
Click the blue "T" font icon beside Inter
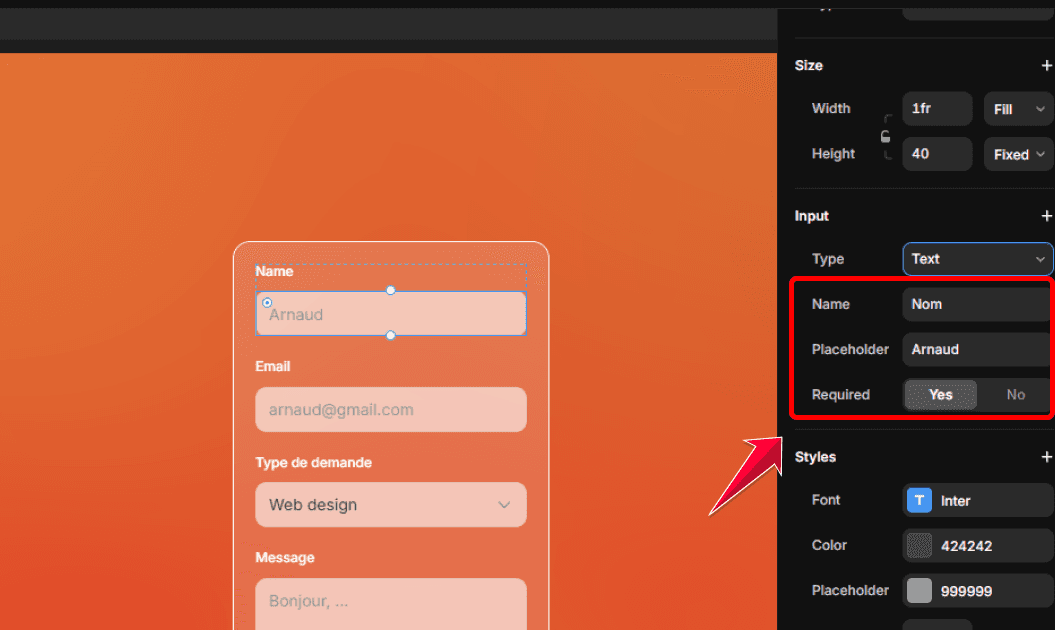(918, 500)
